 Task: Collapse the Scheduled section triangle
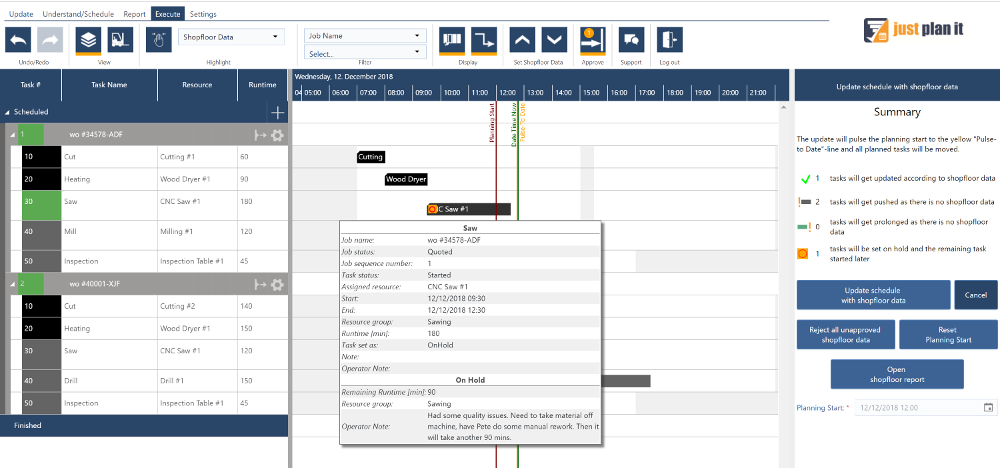tap(7, 112)
